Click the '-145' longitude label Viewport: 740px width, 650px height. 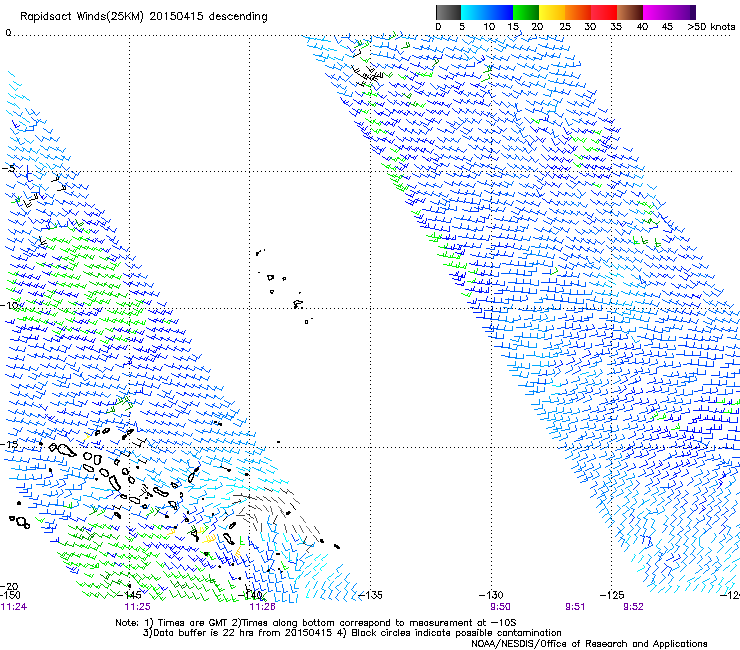pos(129,595)
